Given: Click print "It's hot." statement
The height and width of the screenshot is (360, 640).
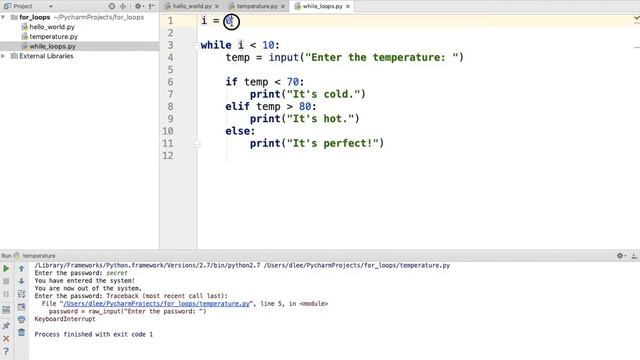Looking at the screenshot, I should coord(304,118).
